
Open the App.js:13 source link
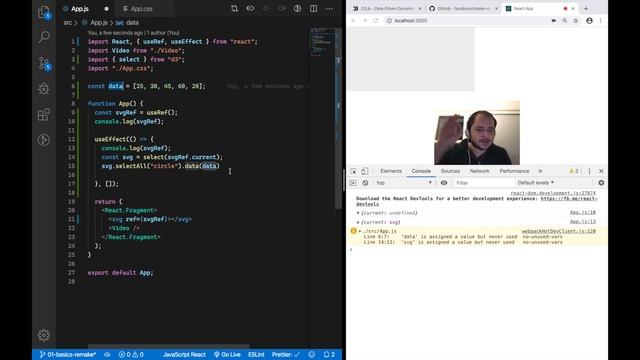583,222
